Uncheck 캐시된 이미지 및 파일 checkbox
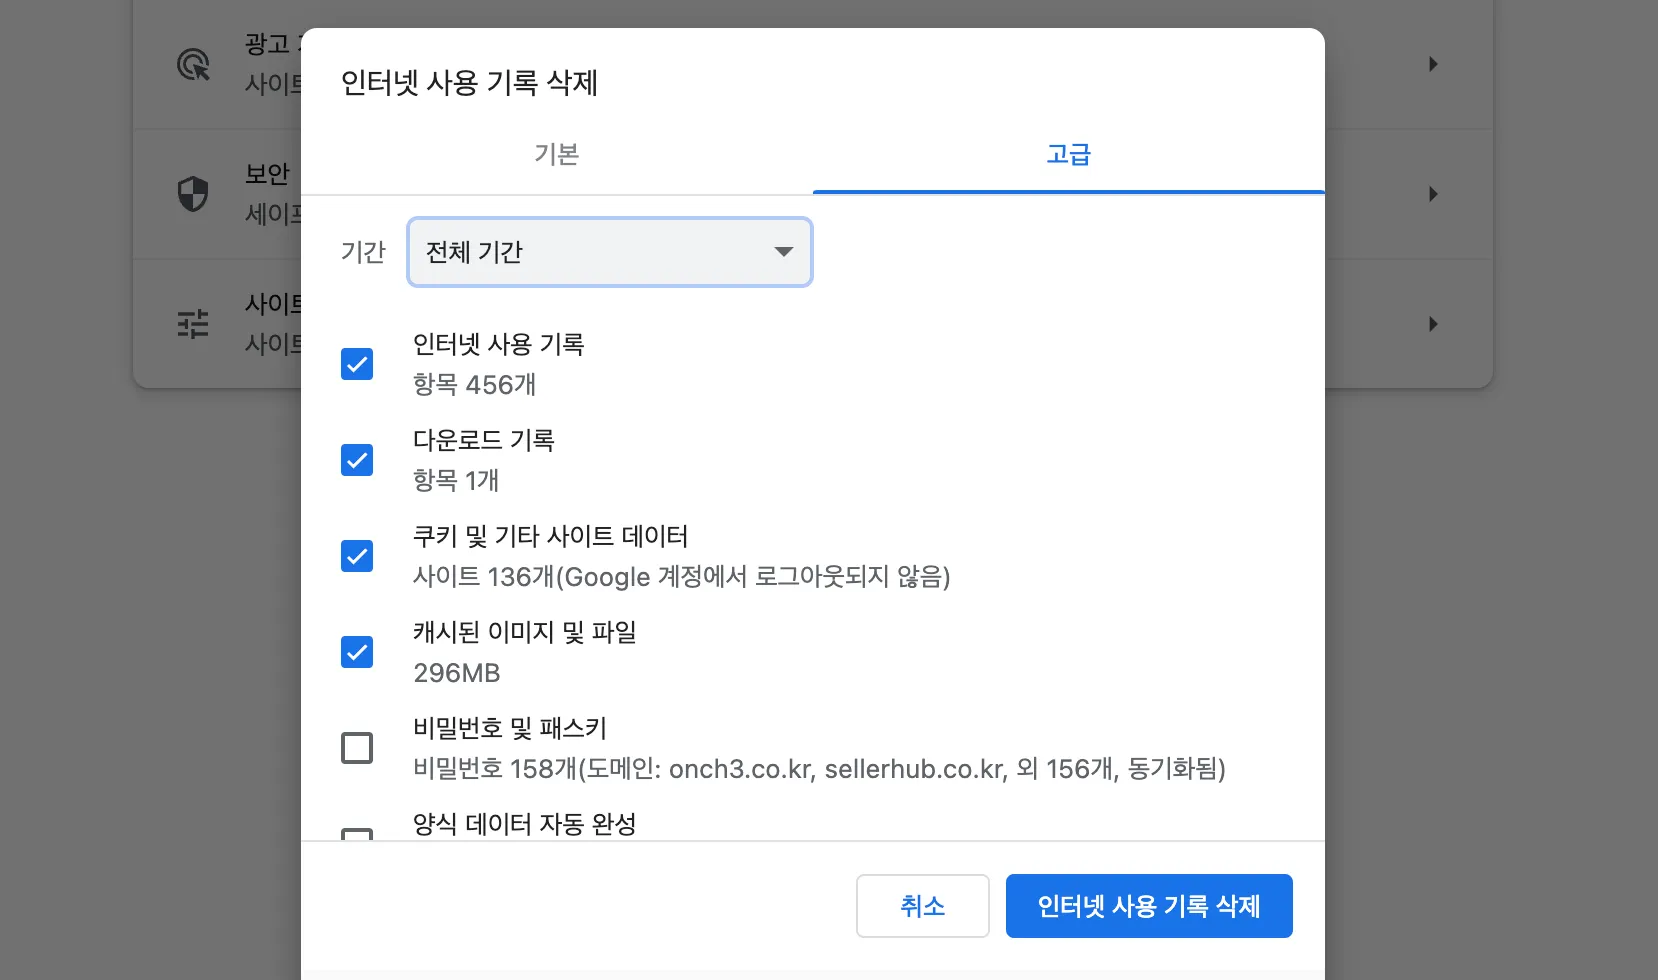Viewport: 1658px width, 980px height. point(357,652)
